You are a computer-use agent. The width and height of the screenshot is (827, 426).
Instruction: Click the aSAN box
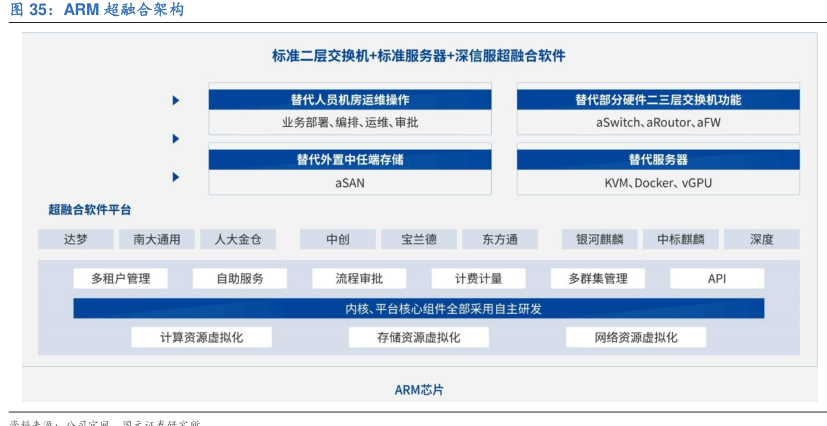350,183
